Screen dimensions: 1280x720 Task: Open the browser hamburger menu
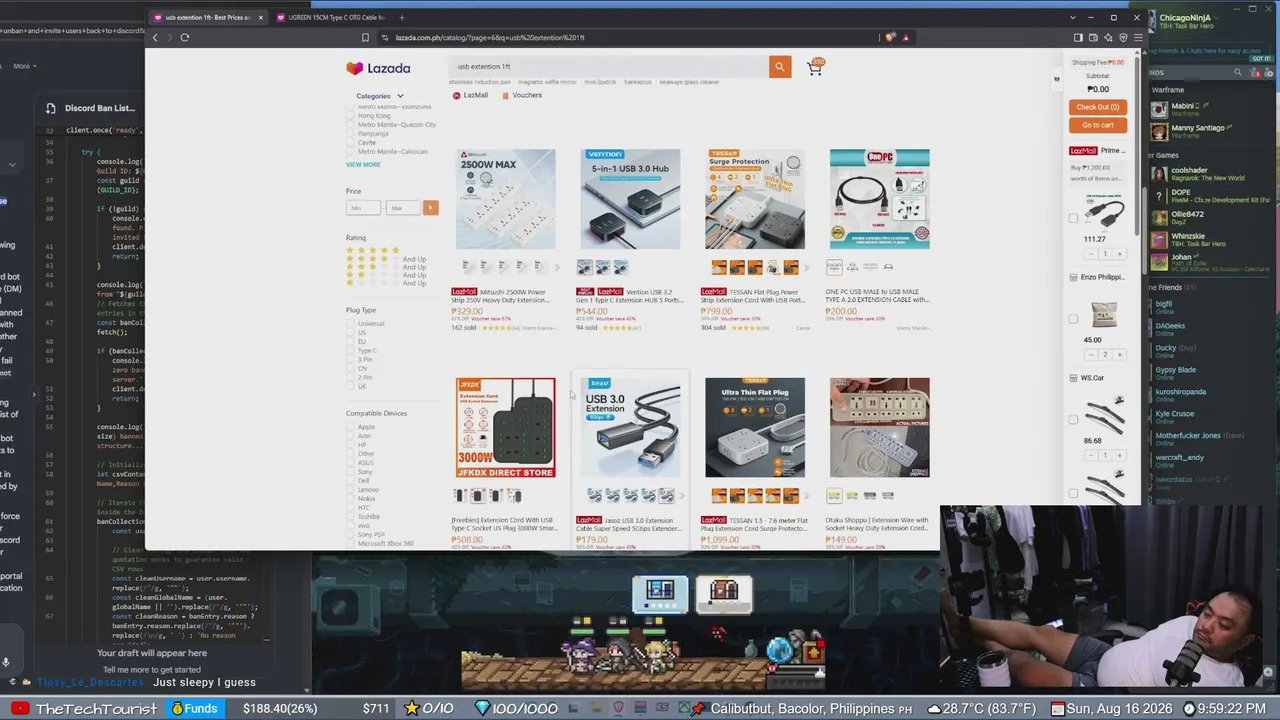pyautogui.click(x=1137, y=37)
